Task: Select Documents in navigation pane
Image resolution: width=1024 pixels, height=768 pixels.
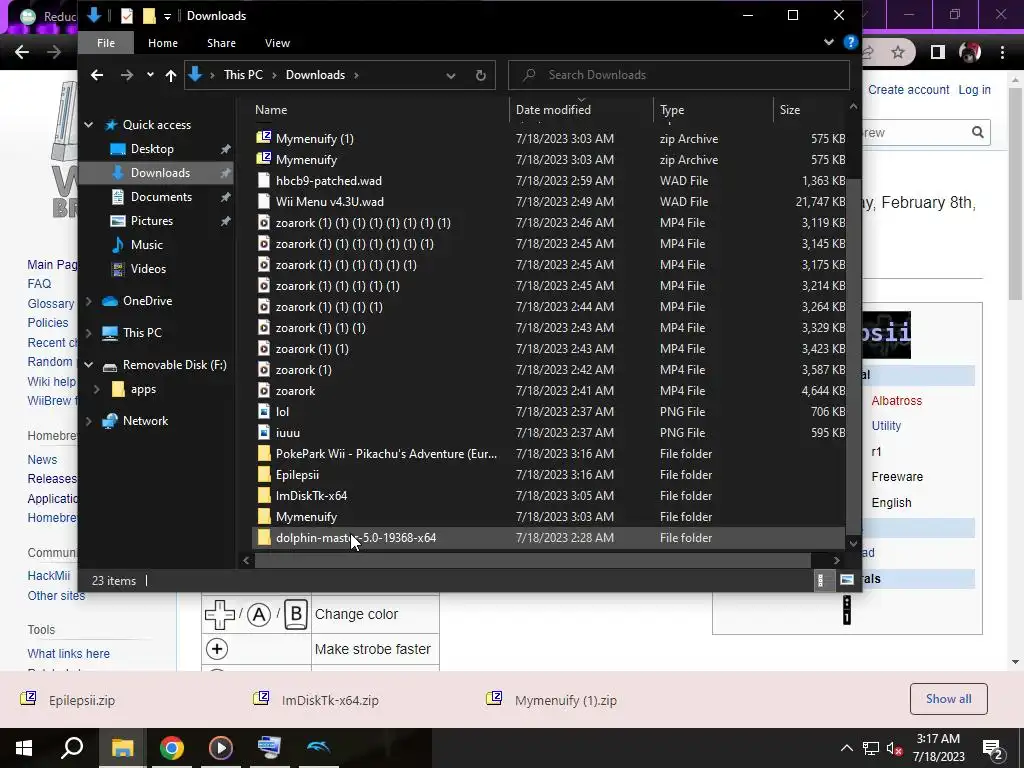Action: (x=161, y=197)
